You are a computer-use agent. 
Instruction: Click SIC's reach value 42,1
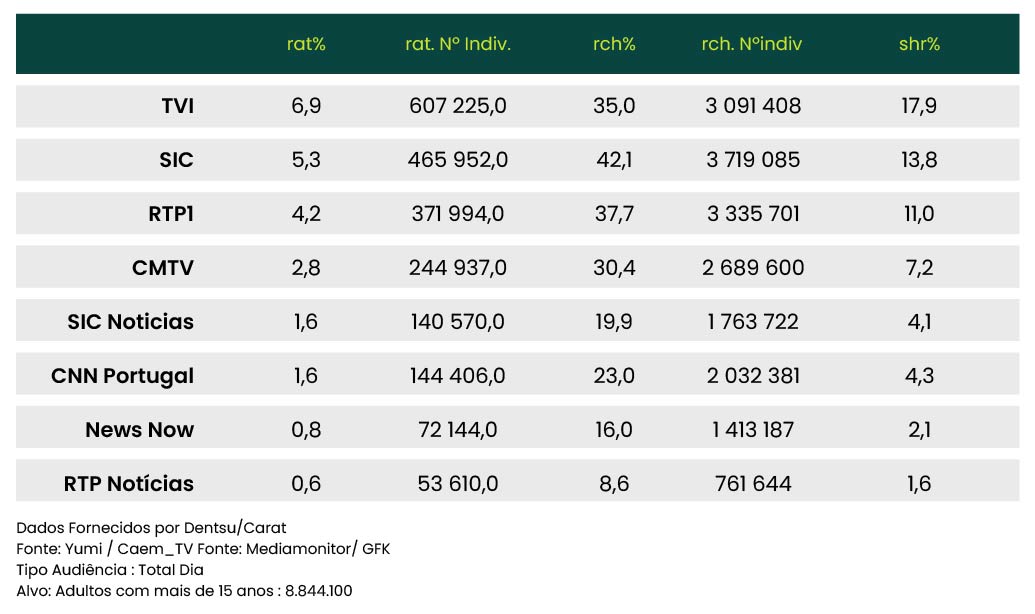pyautogui.click(x=614, y=160)
